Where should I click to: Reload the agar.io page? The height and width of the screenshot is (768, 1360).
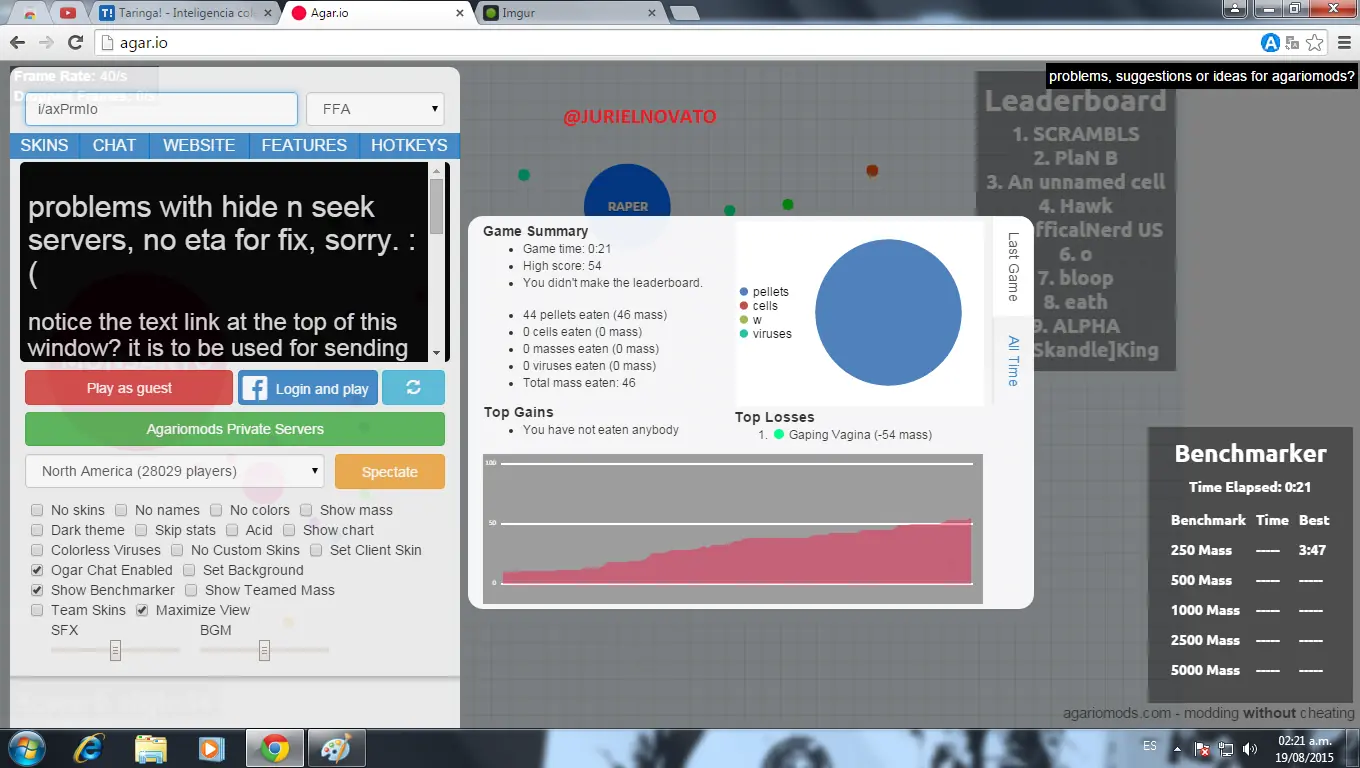(75, 42)
